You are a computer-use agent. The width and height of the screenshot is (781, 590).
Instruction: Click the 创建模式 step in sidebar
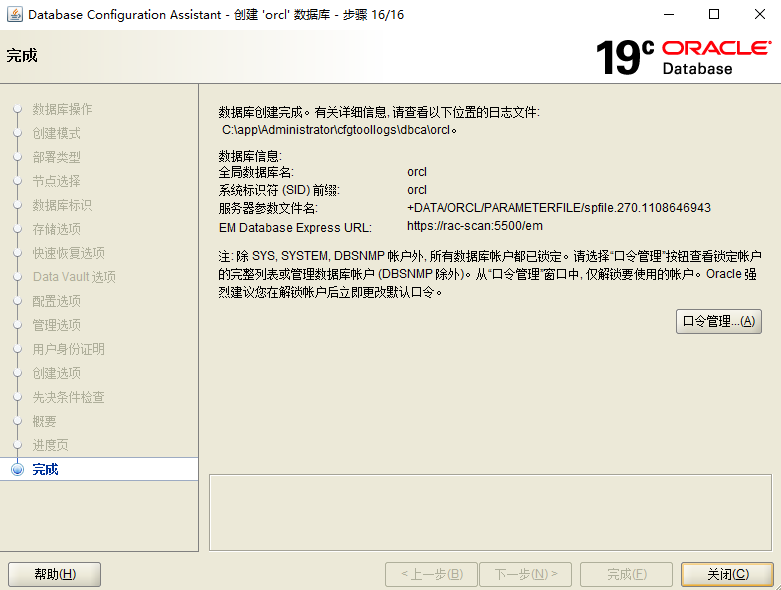coord(56,133)
